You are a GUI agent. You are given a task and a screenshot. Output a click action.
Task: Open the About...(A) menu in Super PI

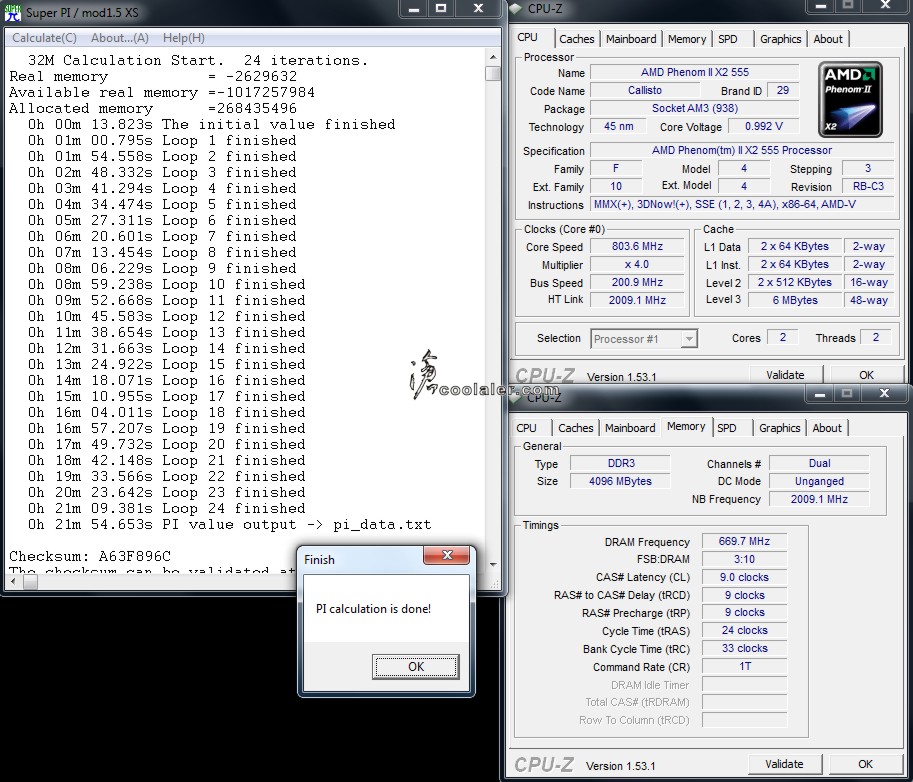119,38
